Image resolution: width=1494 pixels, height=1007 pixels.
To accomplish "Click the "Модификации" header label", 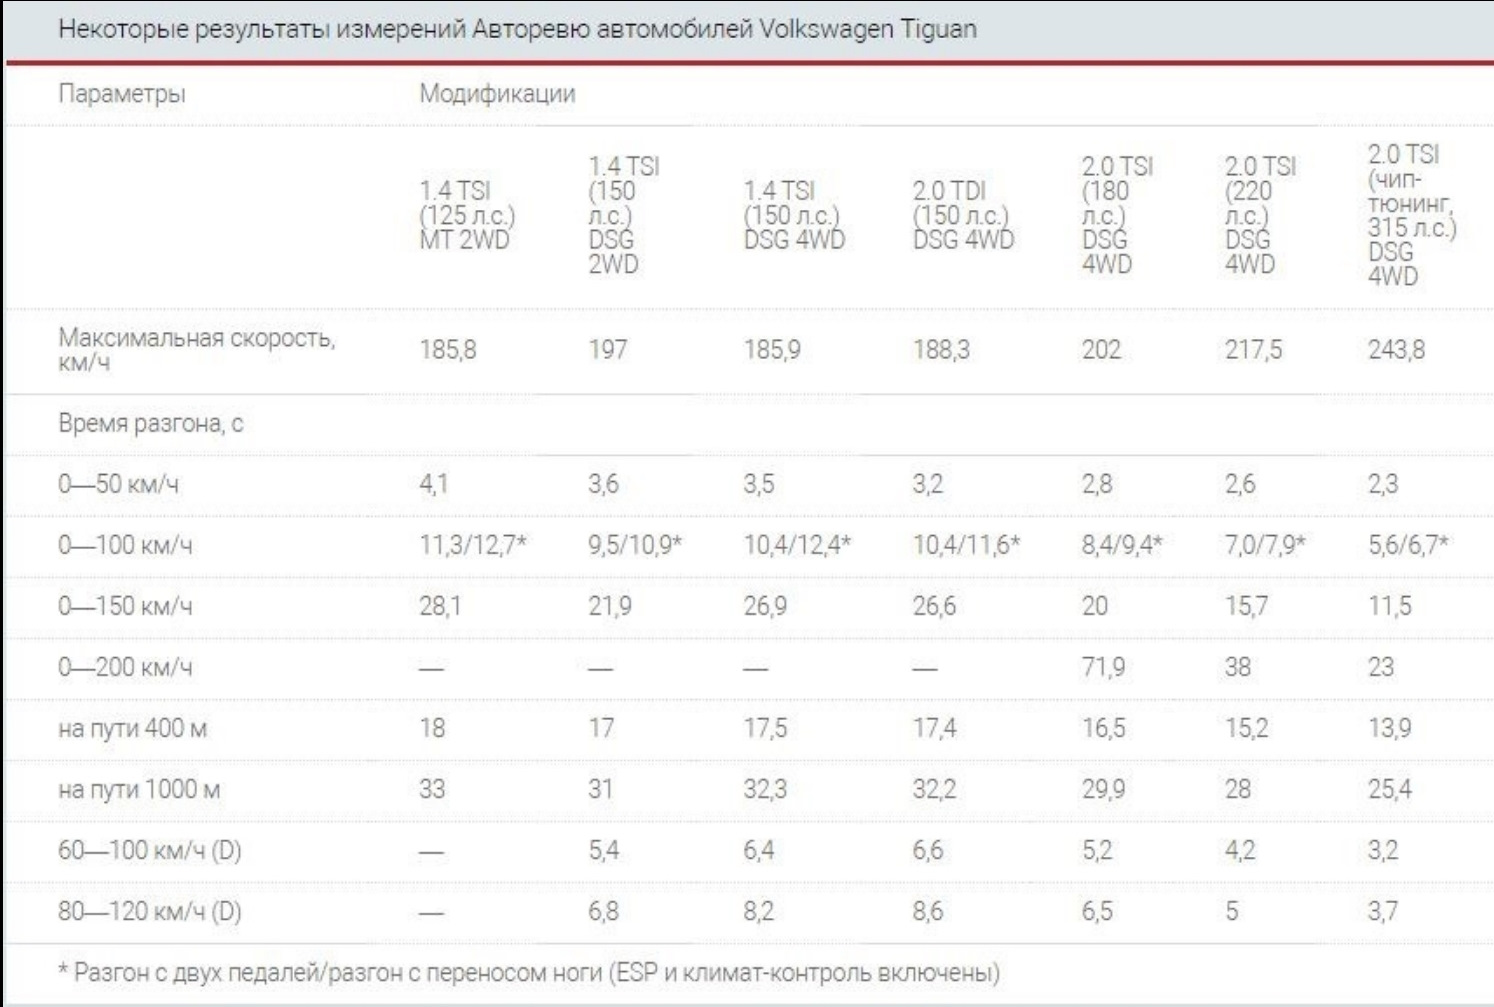I will [x=497, y=94].
